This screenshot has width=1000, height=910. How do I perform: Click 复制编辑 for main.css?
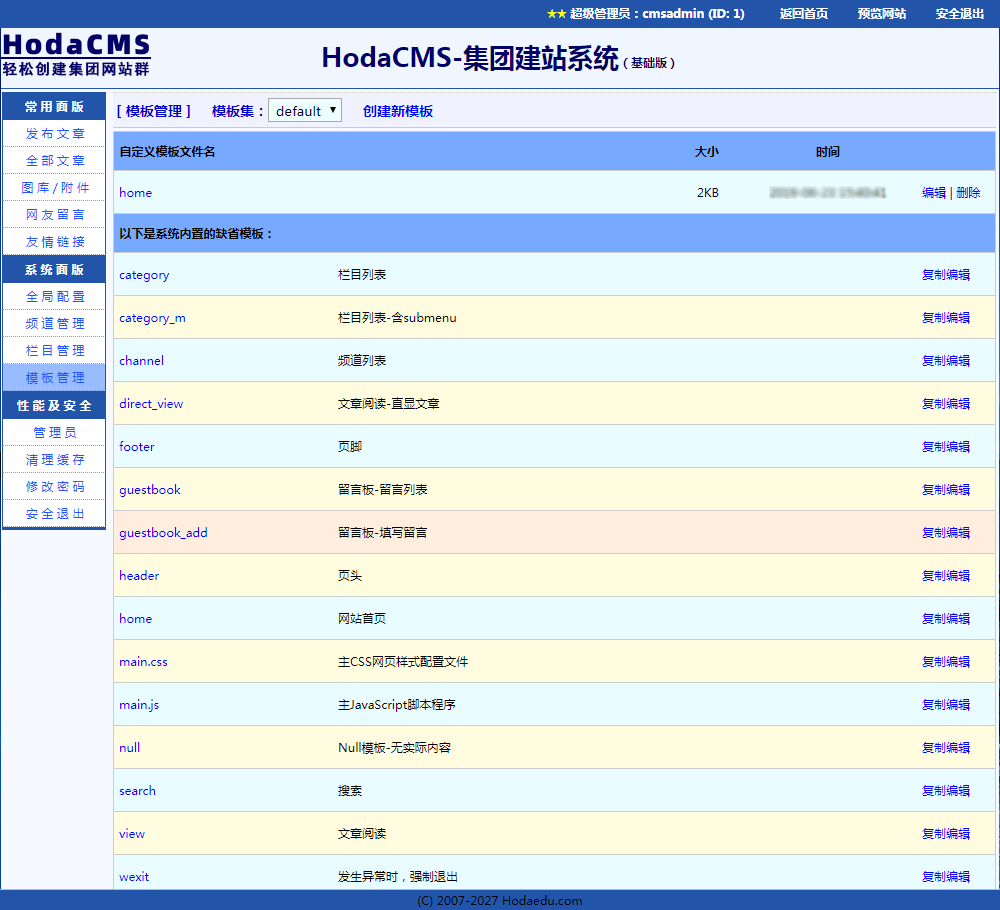[946, 661]
